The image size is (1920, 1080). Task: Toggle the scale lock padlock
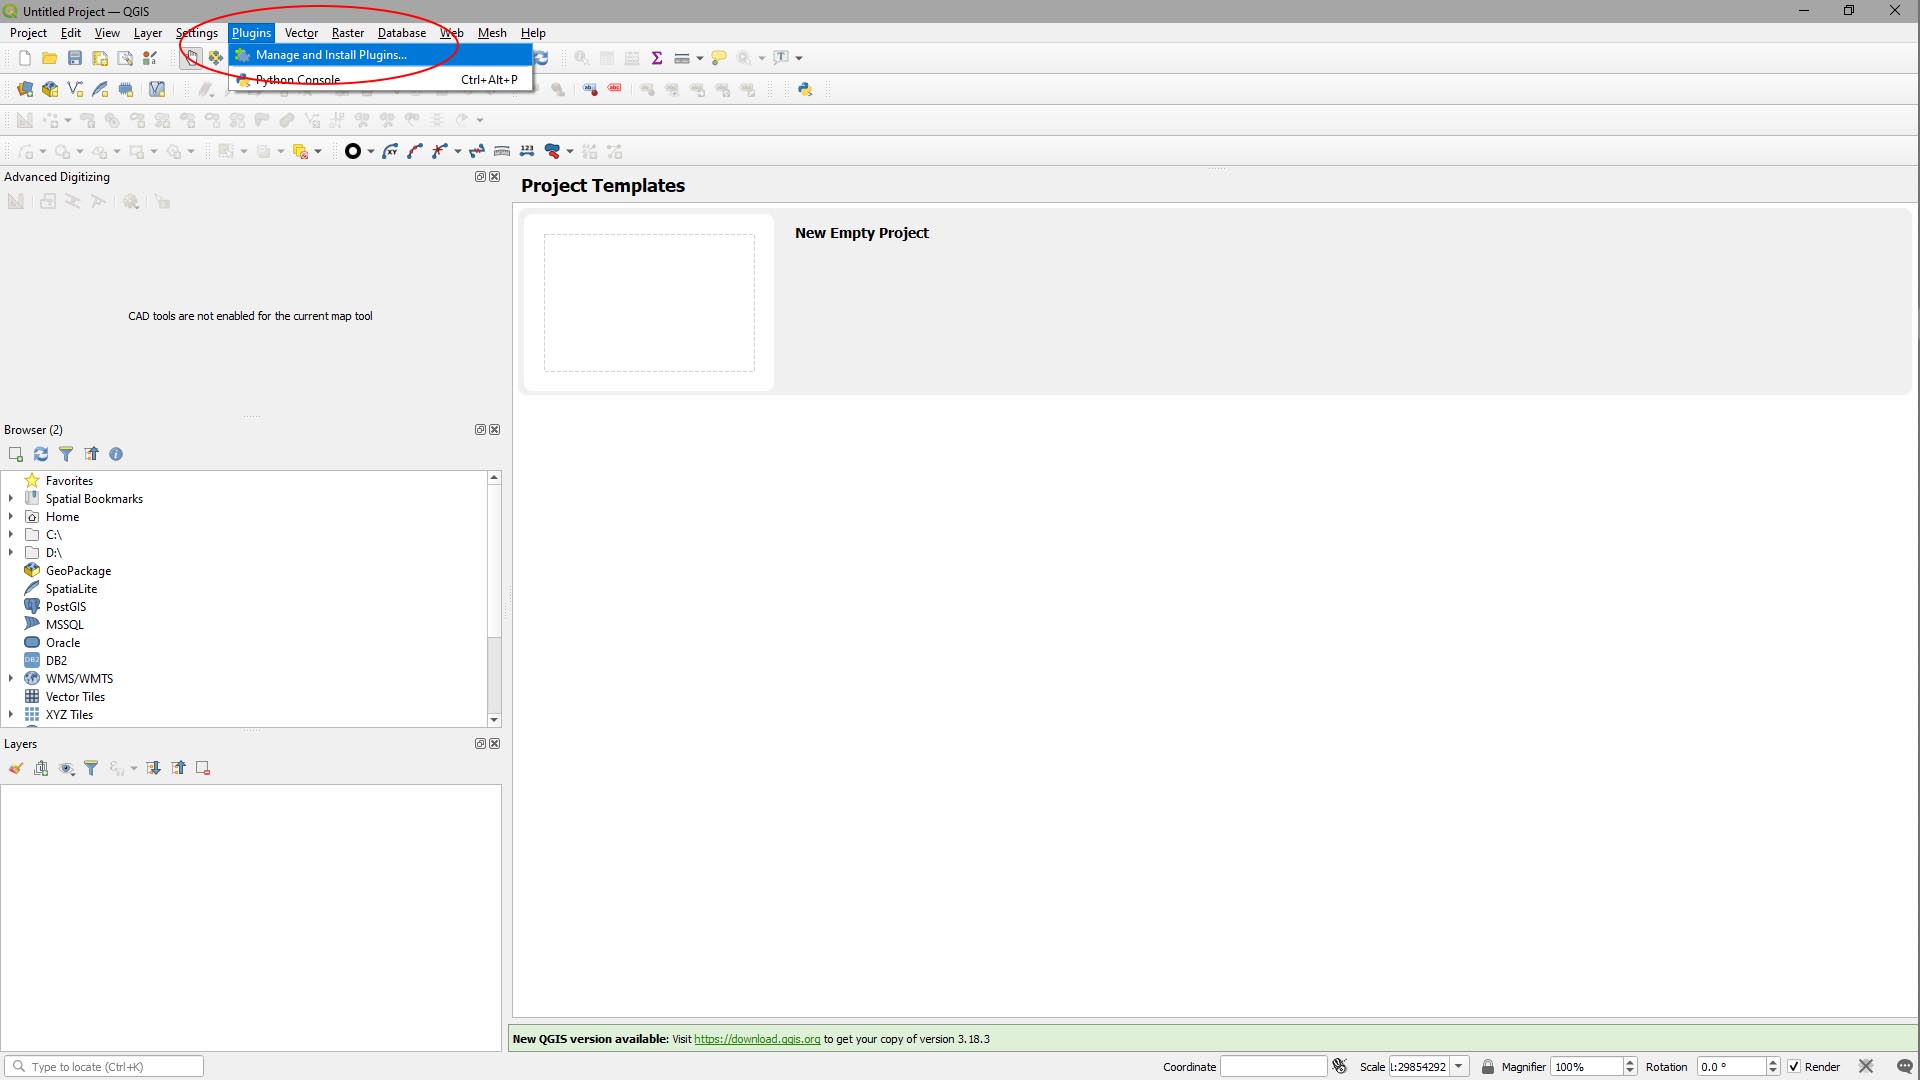[x=1488, y=1066]
